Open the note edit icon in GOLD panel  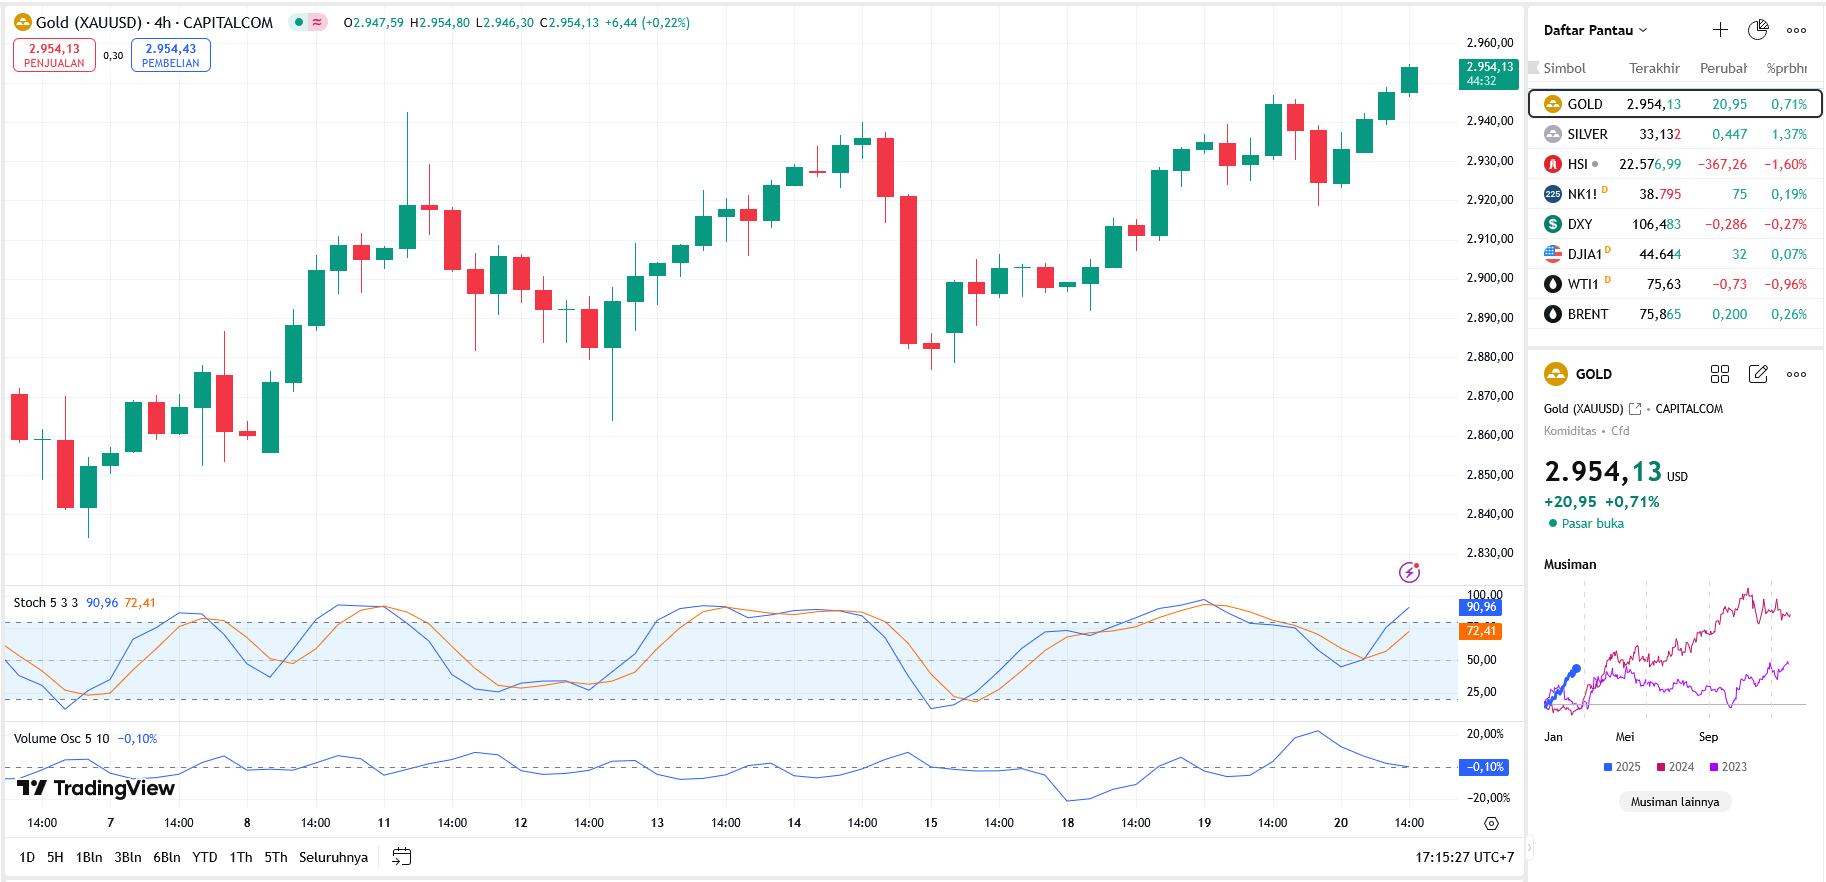click(x=1758, y=374)
